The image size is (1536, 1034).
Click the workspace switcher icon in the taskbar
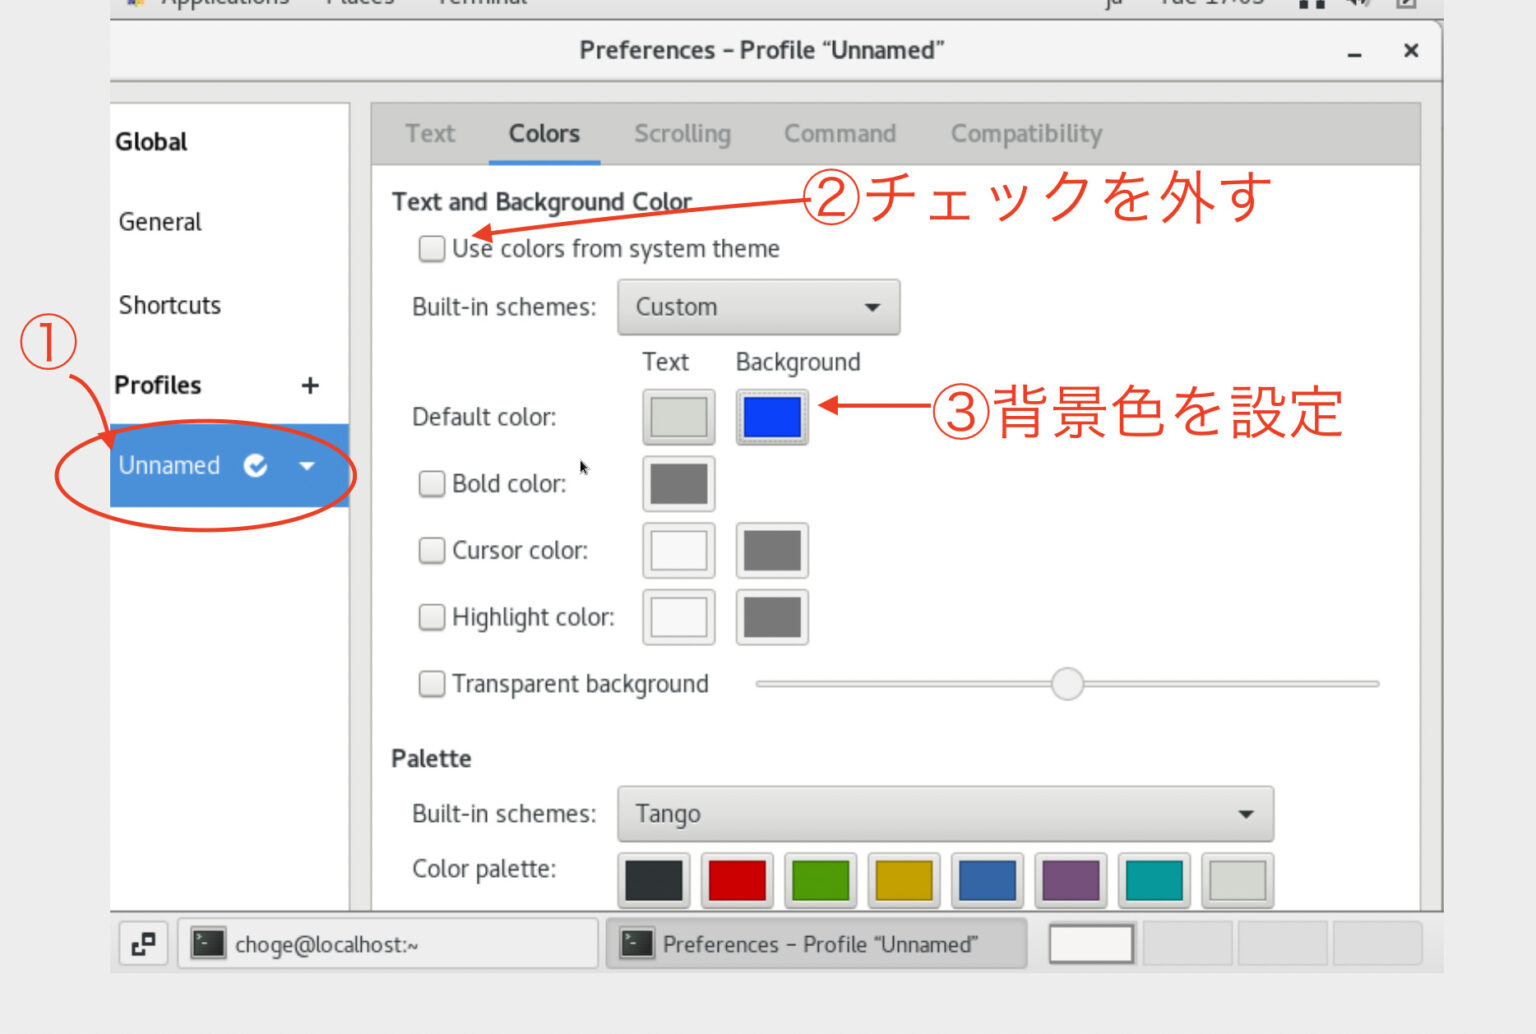point(143,943)
